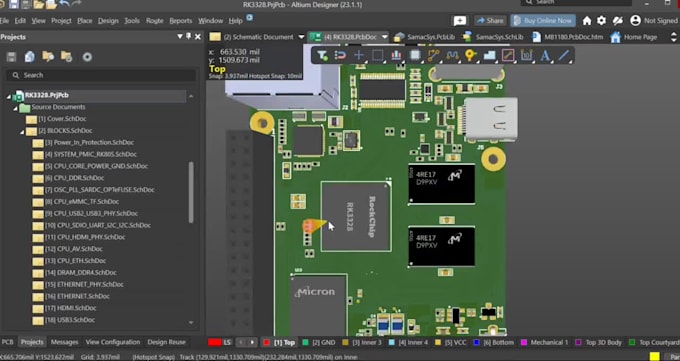
Task: Click the notifications muted icon
Action: click(618, 20)
